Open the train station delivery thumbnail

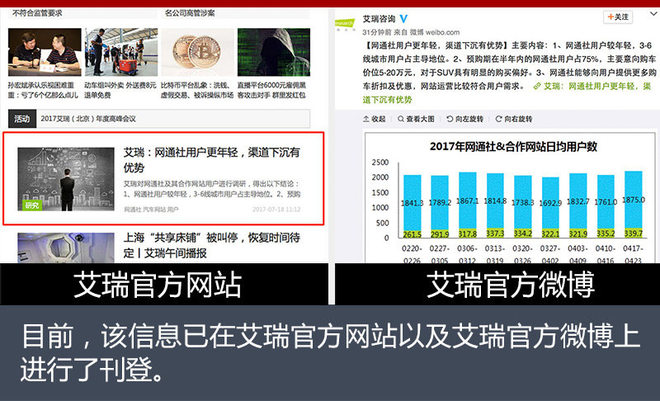(121, 52)
